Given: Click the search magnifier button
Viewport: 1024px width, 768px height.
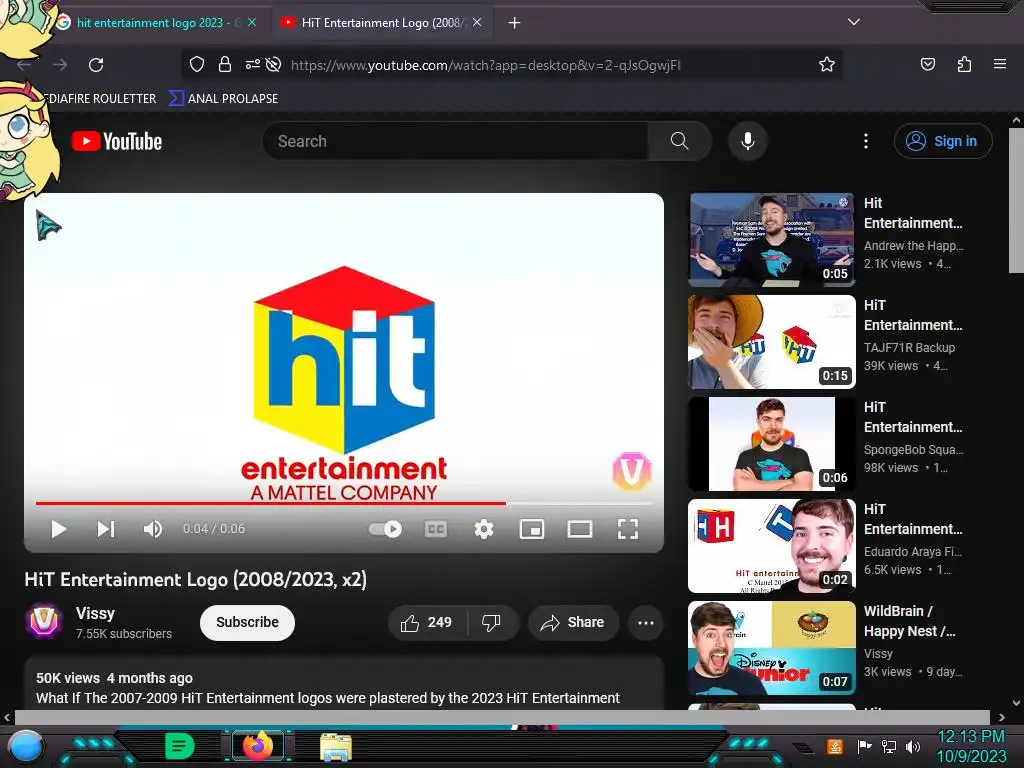Looking at the screenshot, I should [679, 141].
